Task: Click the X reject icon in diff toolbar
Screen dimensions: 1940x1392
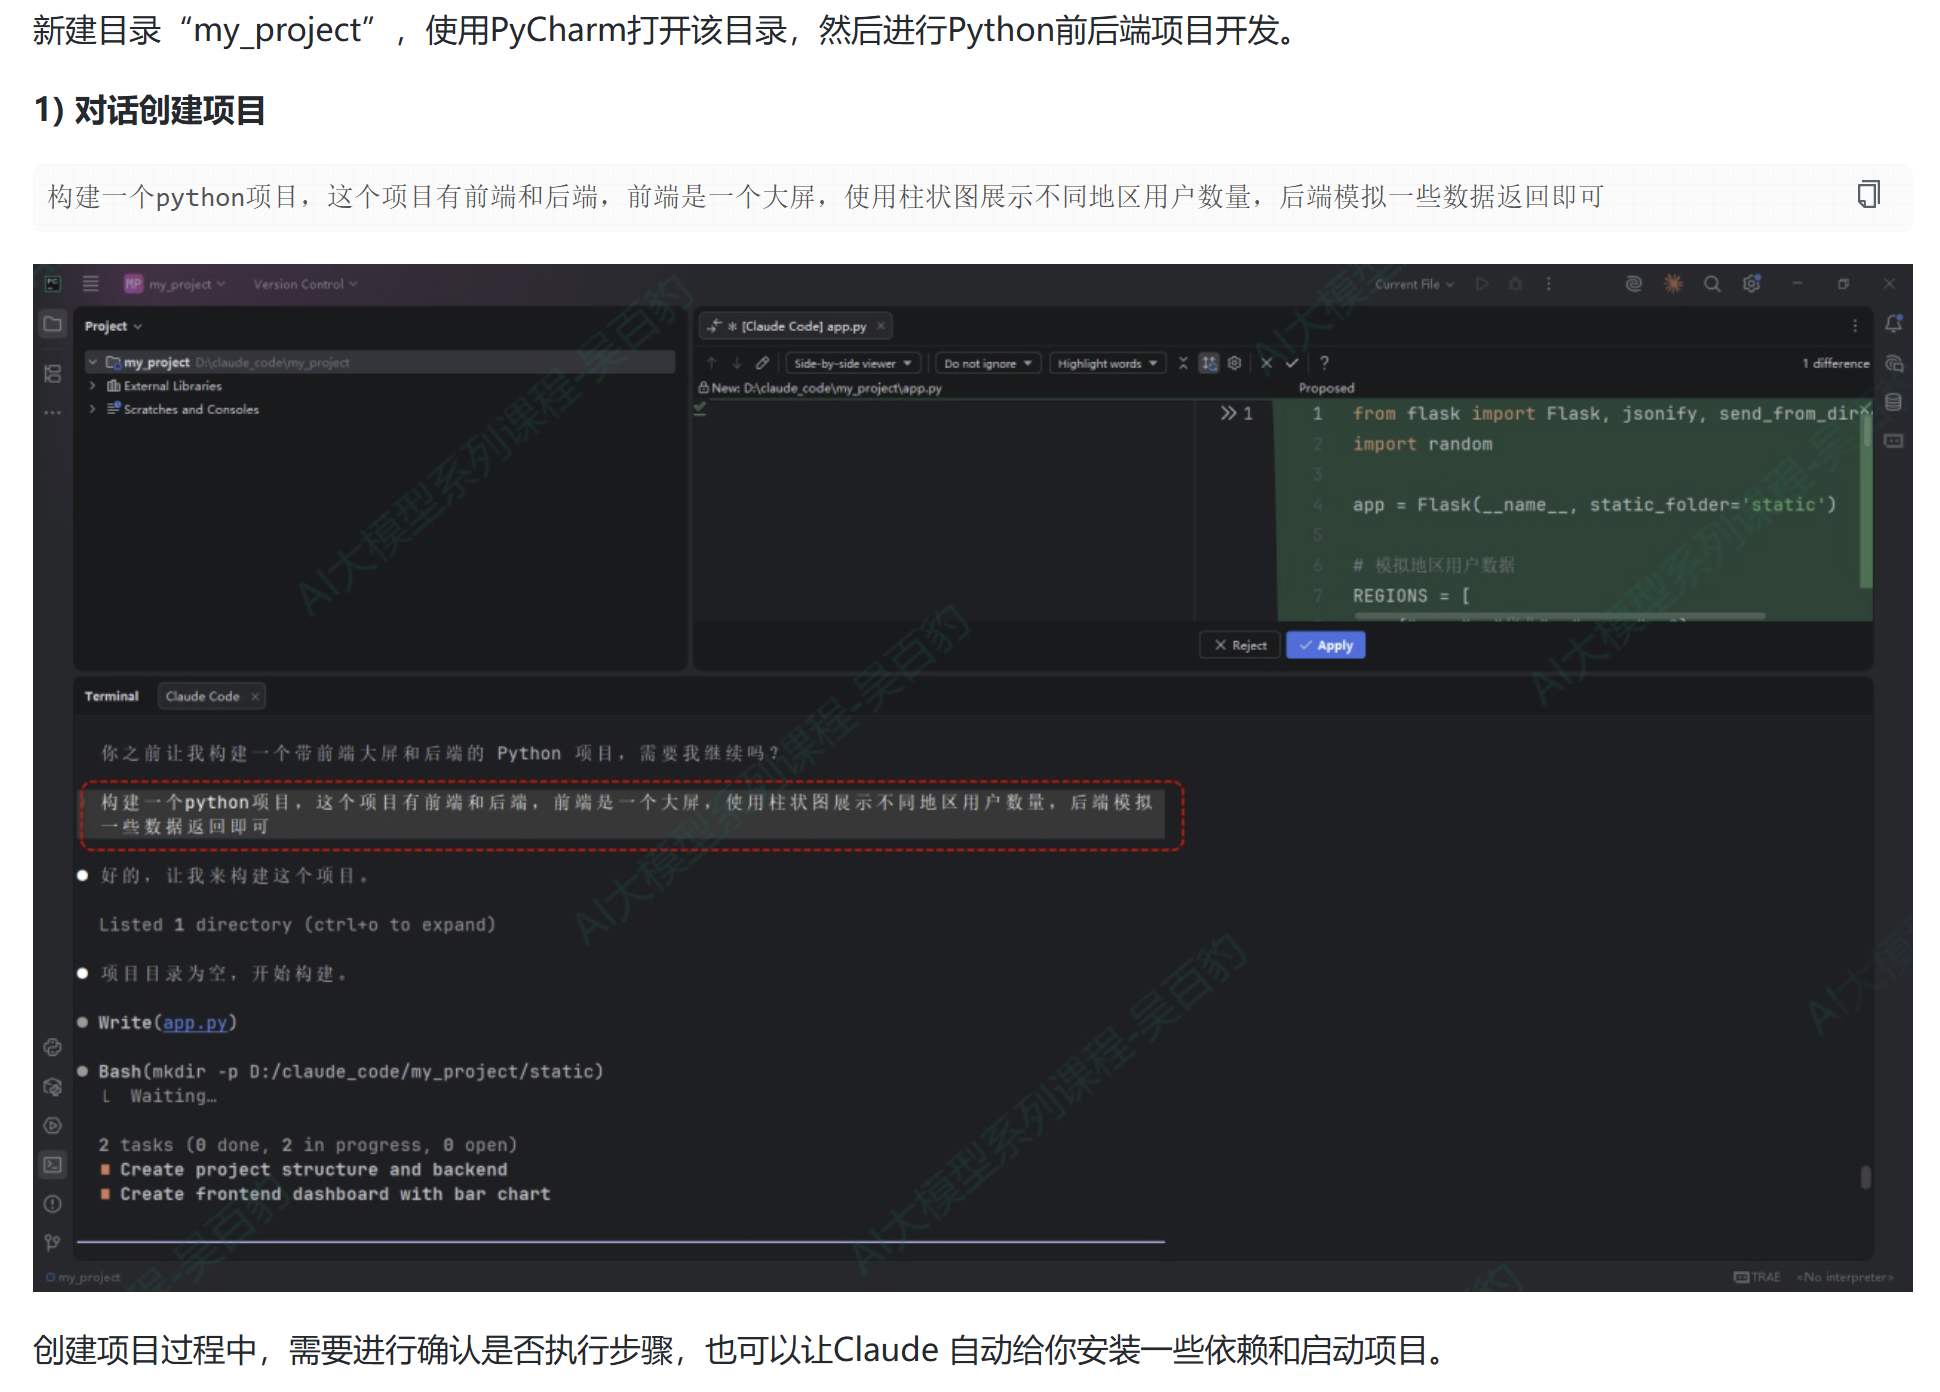Action: tap(1267, 363)
